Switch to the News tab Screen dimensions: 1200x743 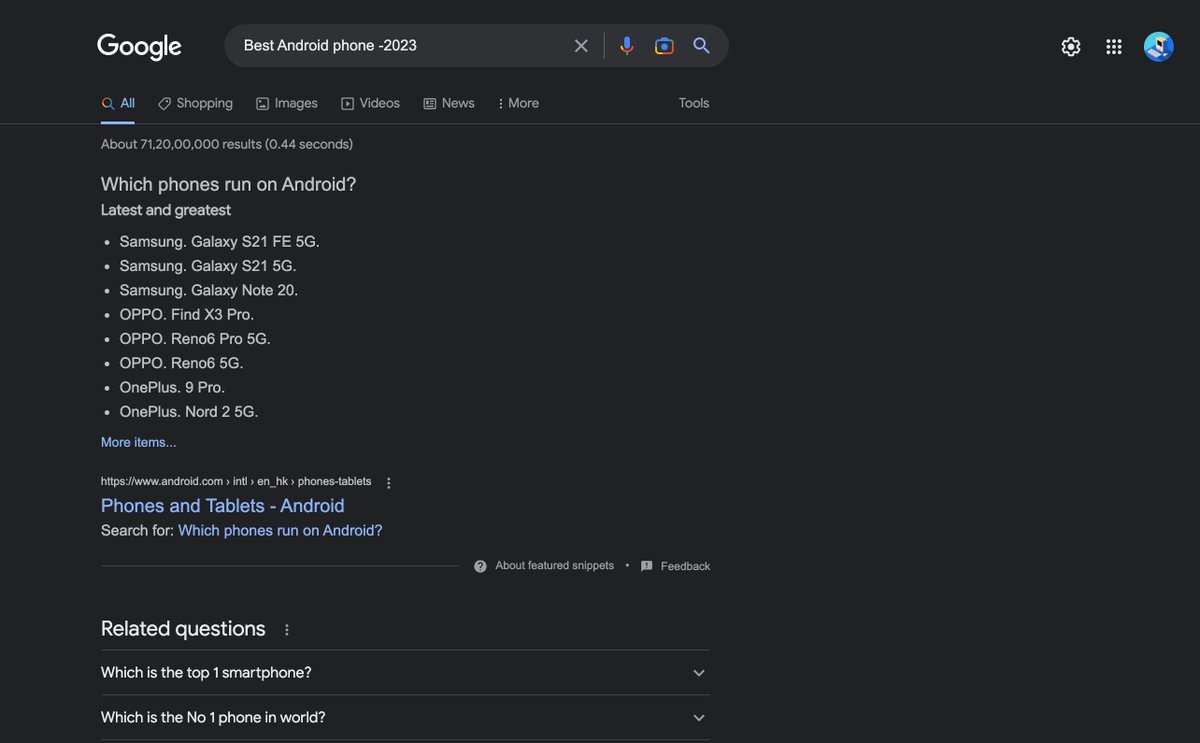tap(449, 103)
